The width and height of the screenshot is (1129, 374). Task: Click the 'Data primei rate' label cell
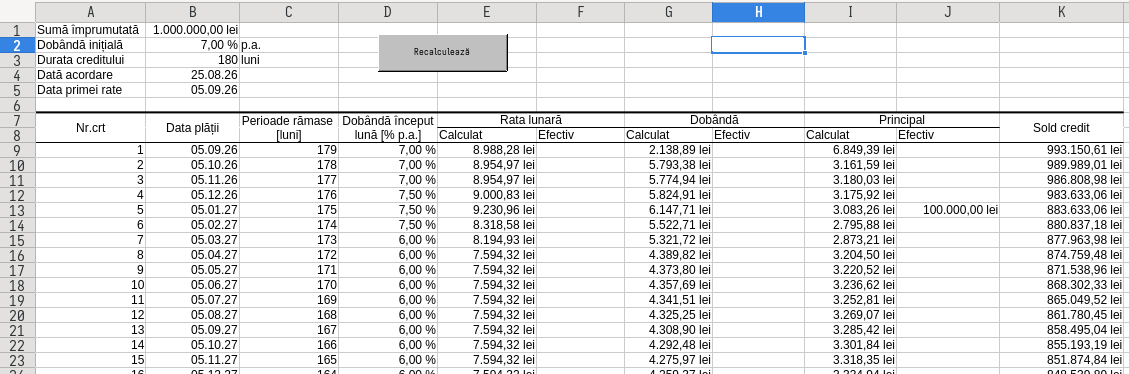tap(91, 90)
